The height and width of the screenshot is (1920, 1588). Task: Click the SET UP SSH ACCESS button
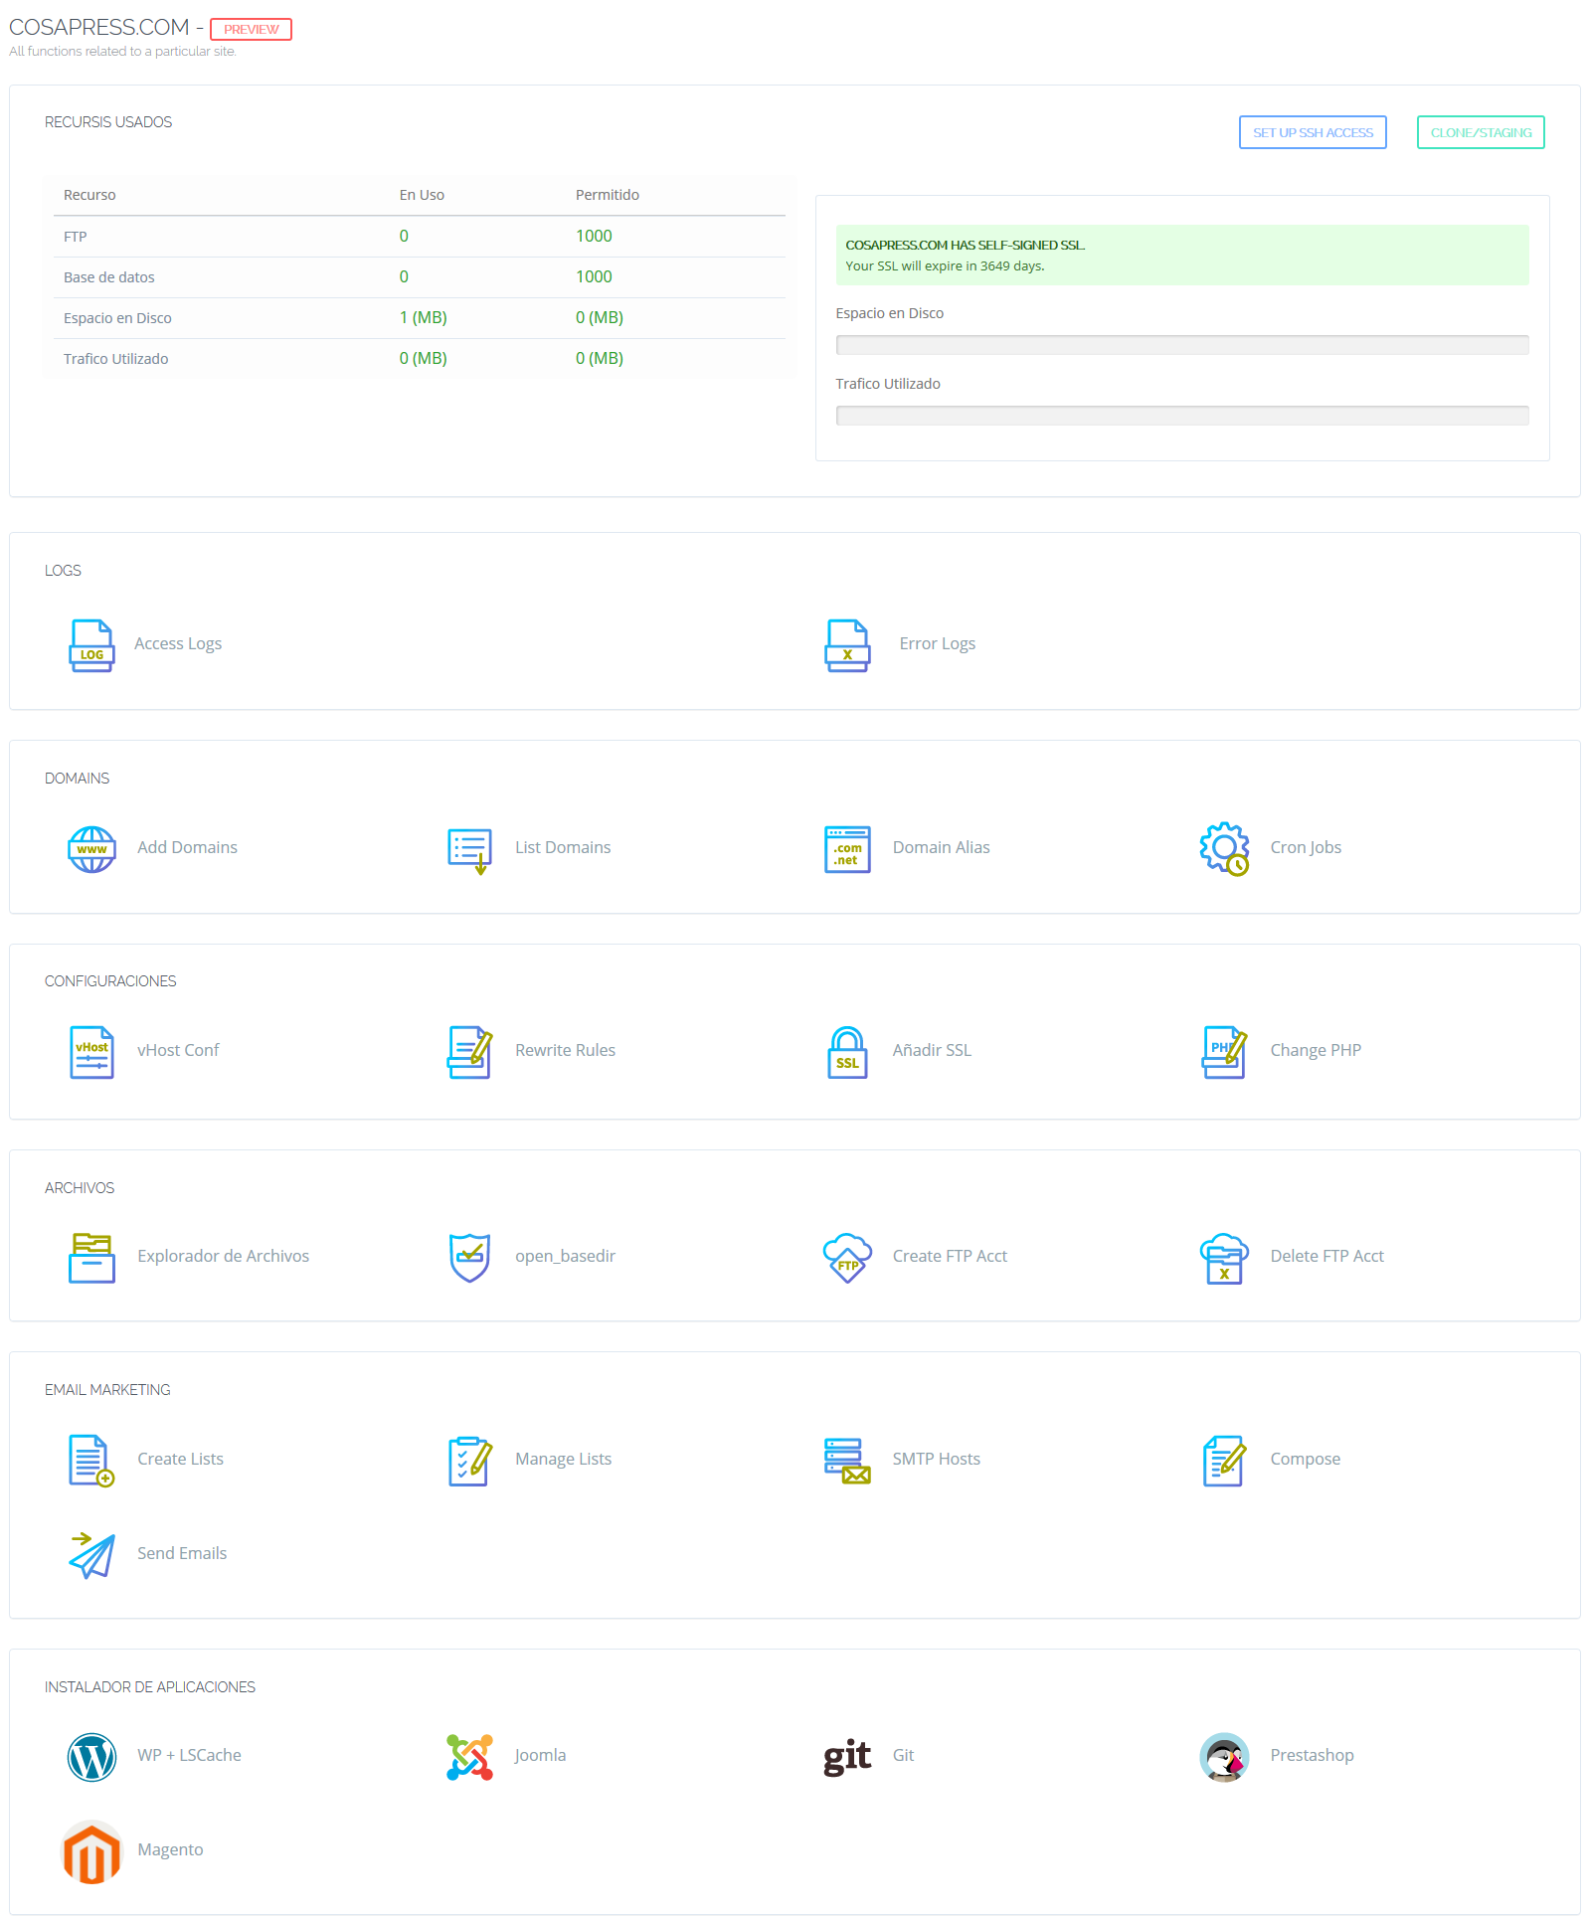(x=1312, y=132)
